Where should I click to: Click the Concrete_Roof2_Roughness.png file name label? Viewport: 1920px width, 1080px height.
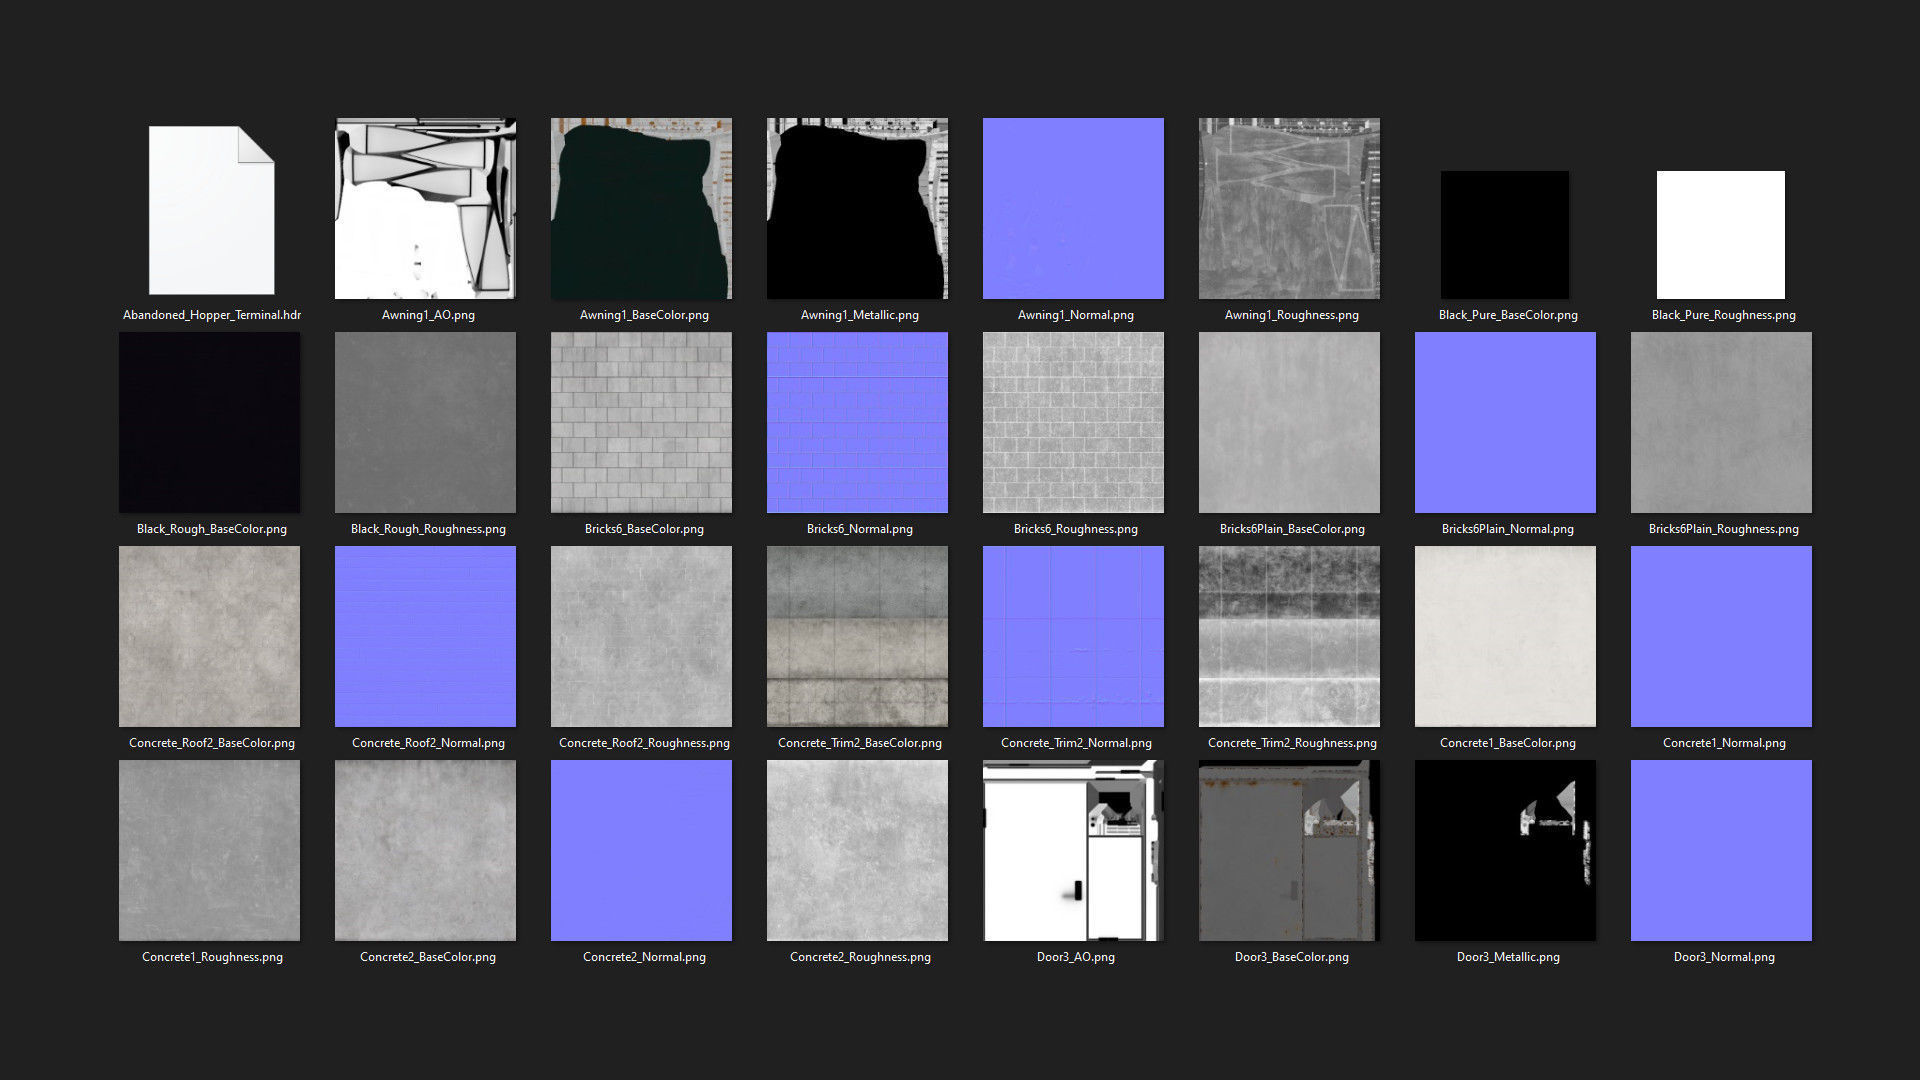tap(644, 743)
